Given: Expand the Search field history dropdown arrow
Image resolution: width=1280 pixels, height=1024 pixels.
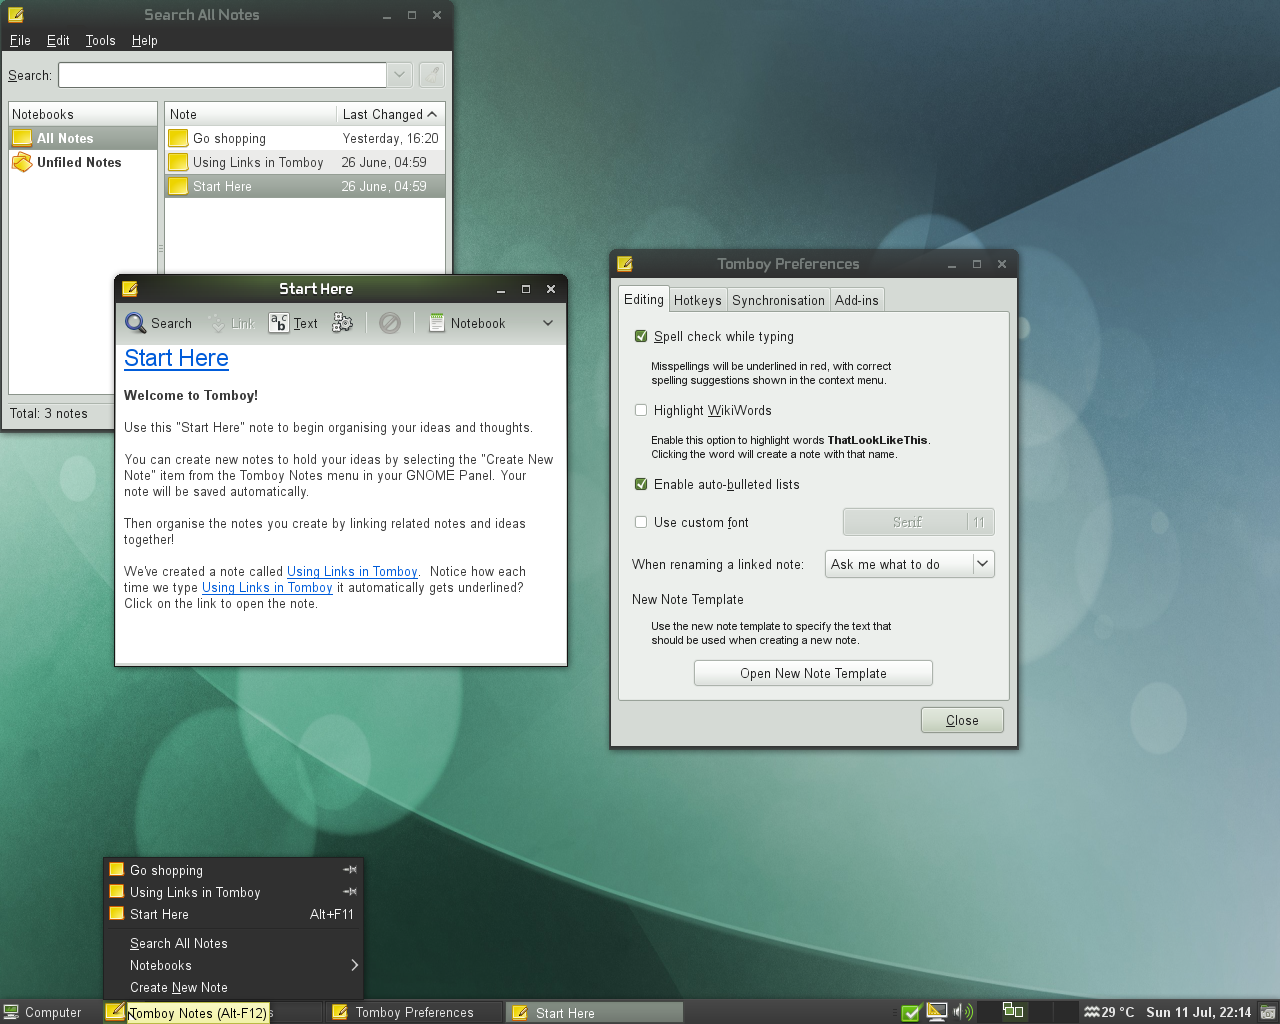Looking at the screenshot, I should 399,75.
